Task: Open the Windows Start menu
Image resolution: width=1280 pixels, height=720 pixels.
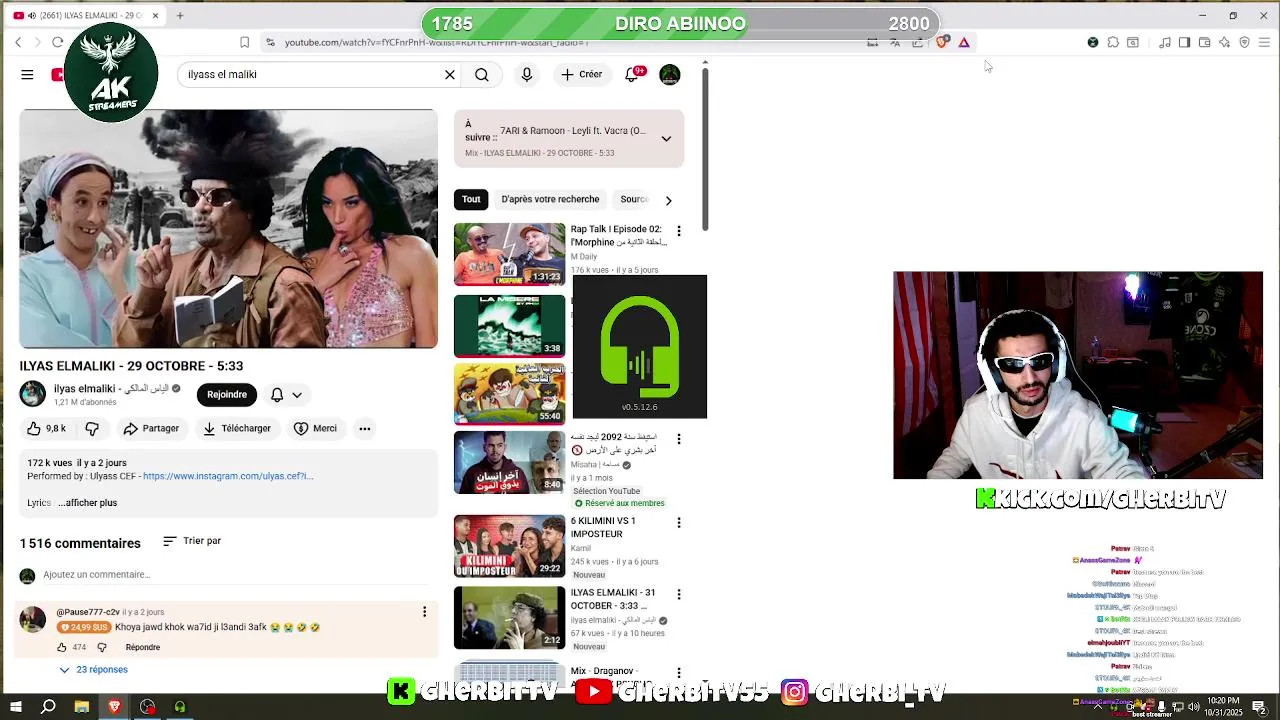Action: pos(15,707)
